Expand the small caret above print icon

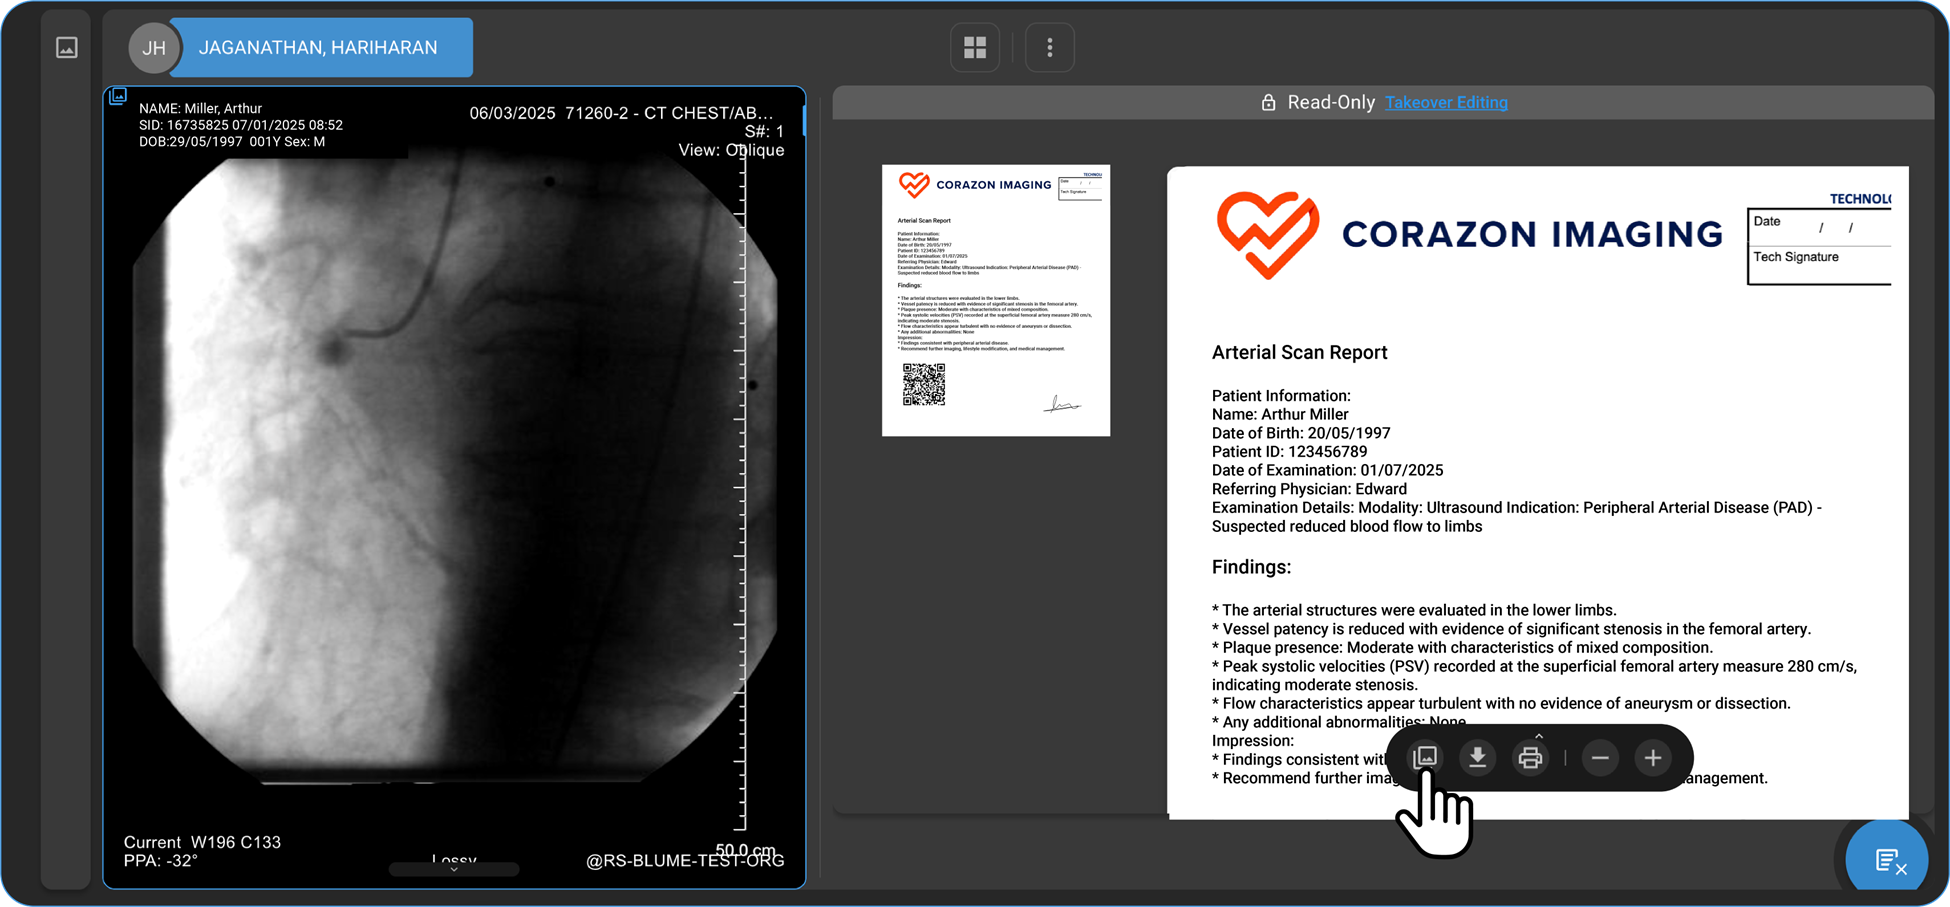pos(1539,736)
